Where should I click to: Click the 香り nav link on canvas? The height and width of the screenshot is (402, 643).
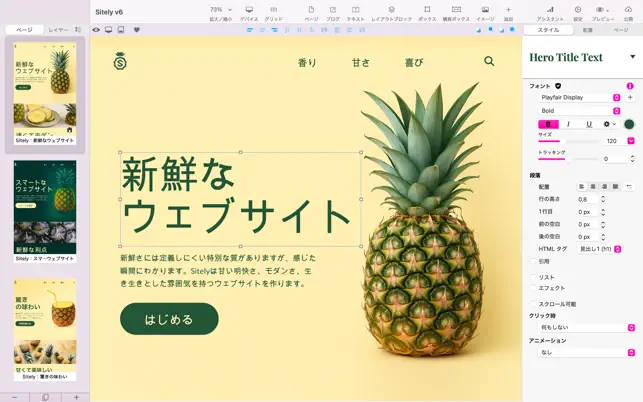(307, 62)
